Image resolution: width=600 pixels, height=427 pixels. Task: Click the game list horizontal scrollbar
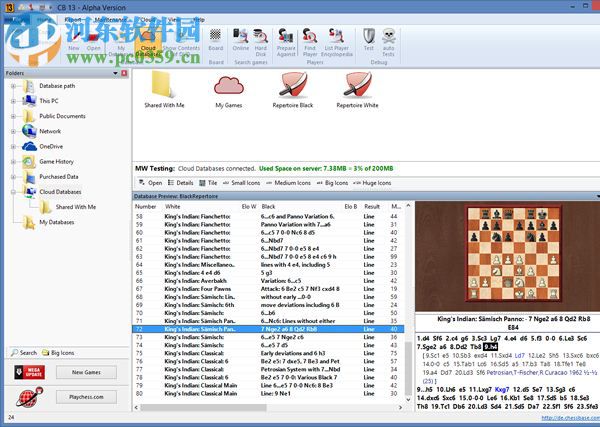click(203, 407)
